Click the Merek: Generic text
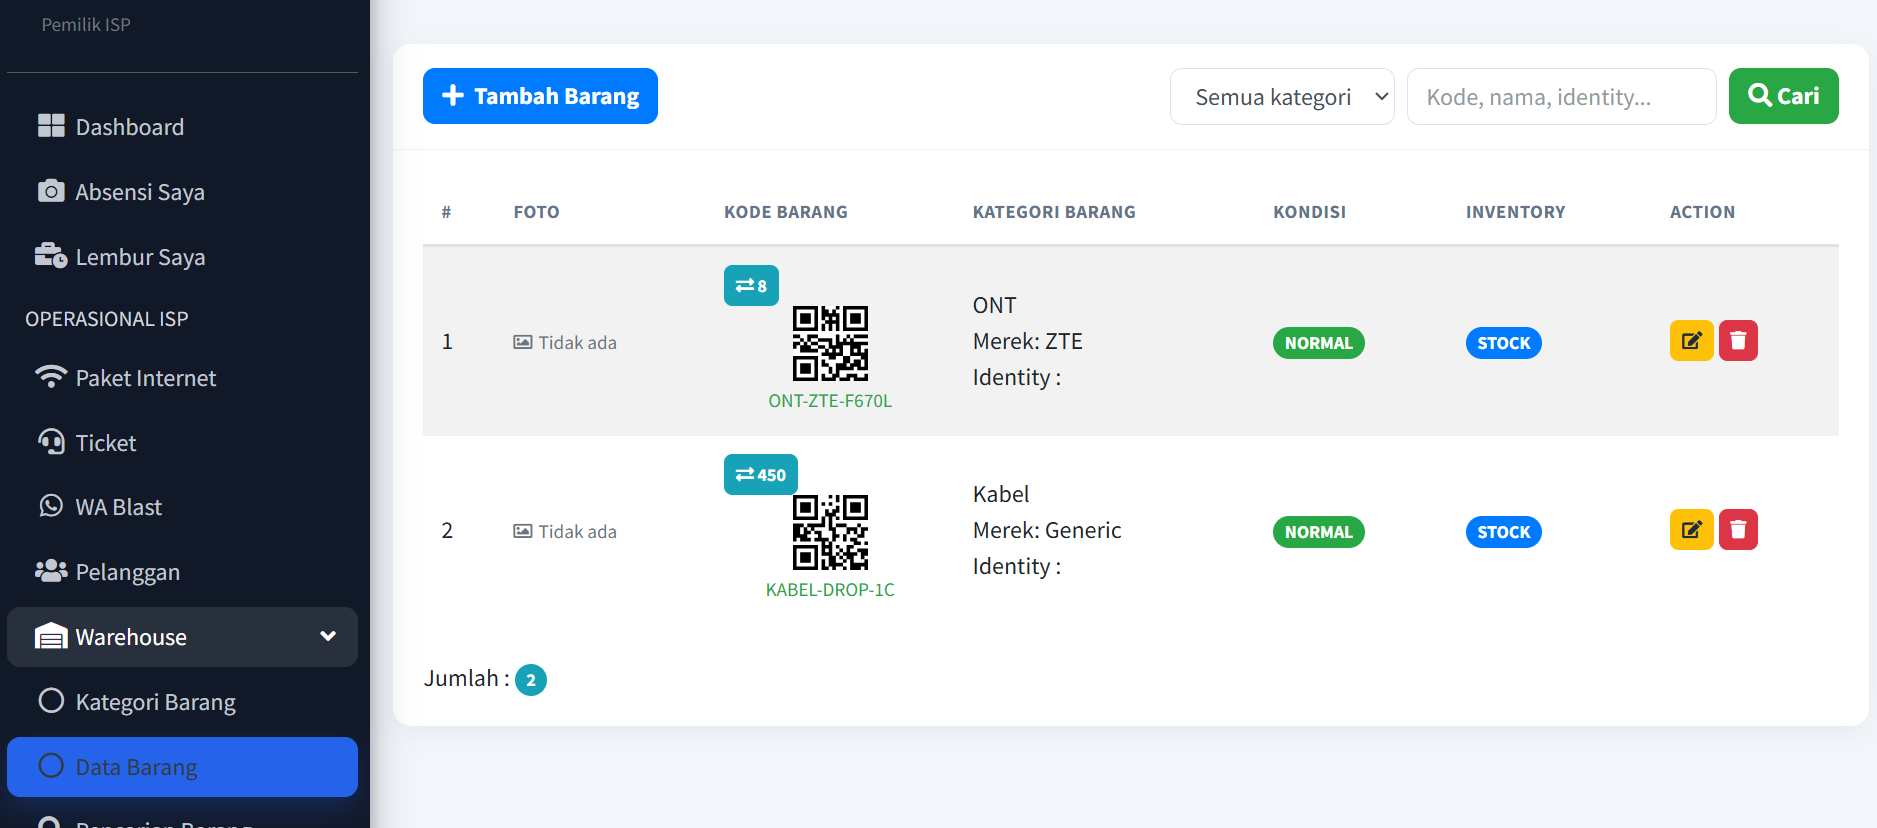 (x=1047, y=530)
